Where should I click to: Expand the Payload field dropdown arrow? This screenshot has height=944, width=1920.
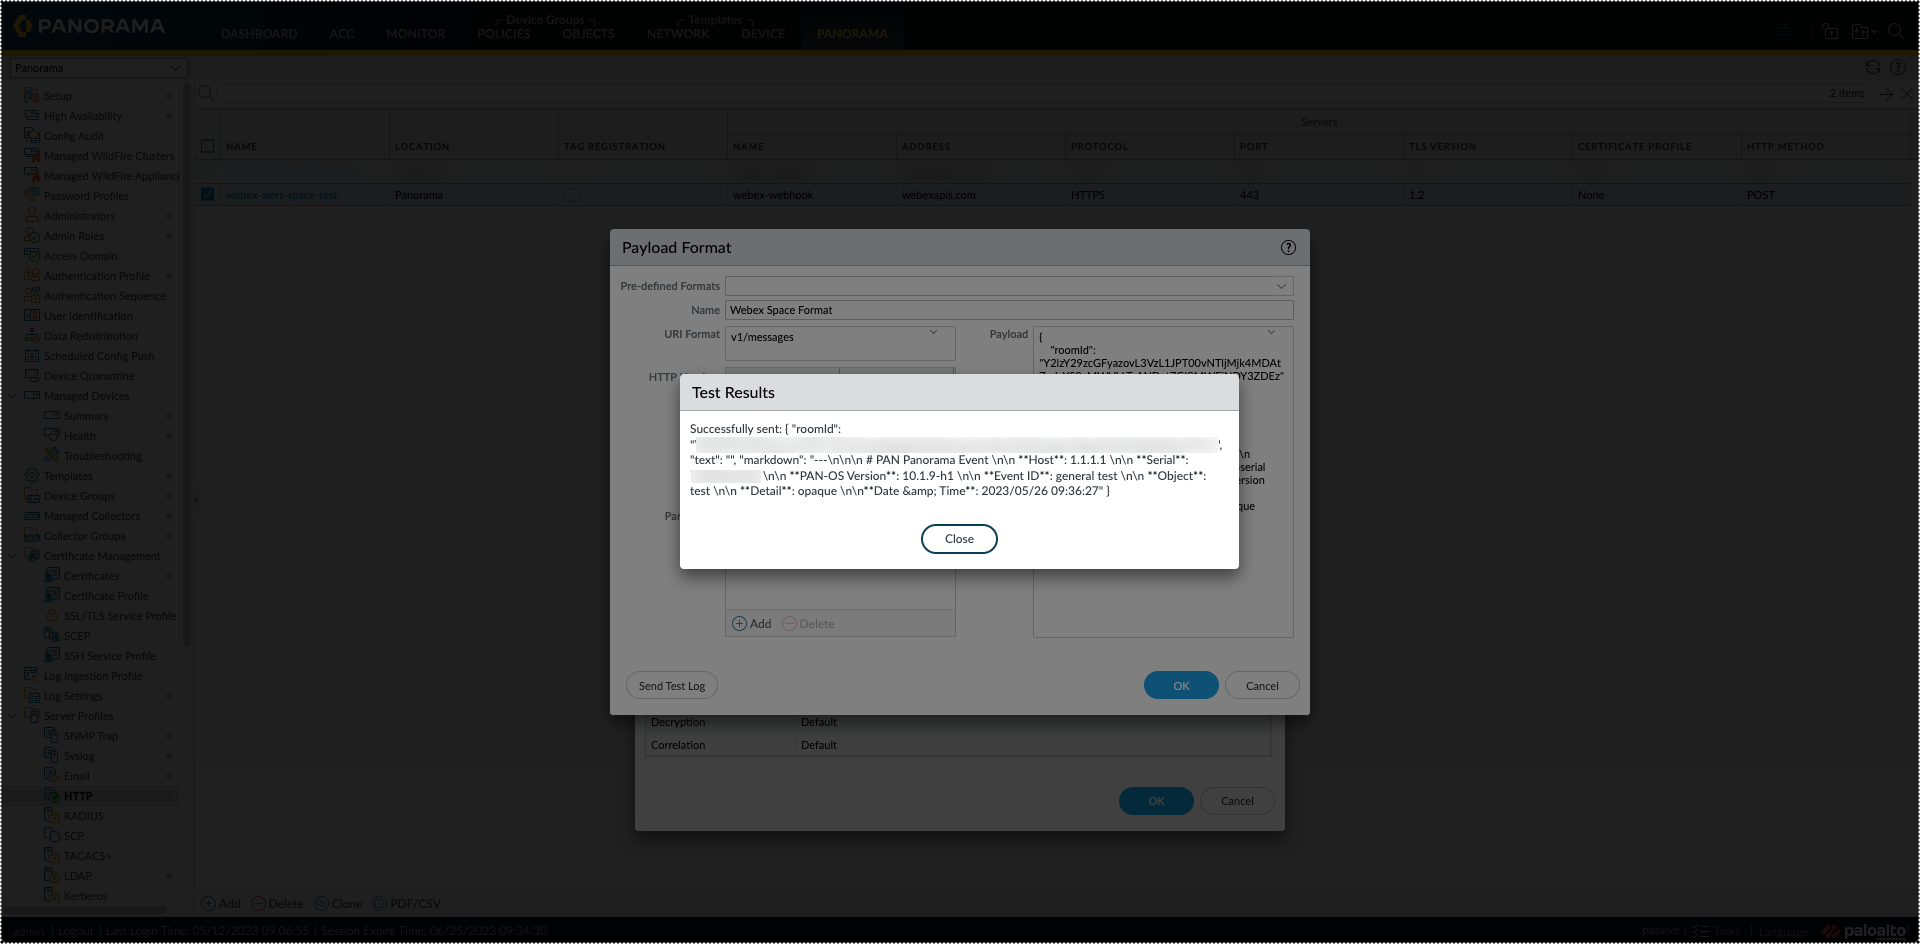click(1271, 333)
